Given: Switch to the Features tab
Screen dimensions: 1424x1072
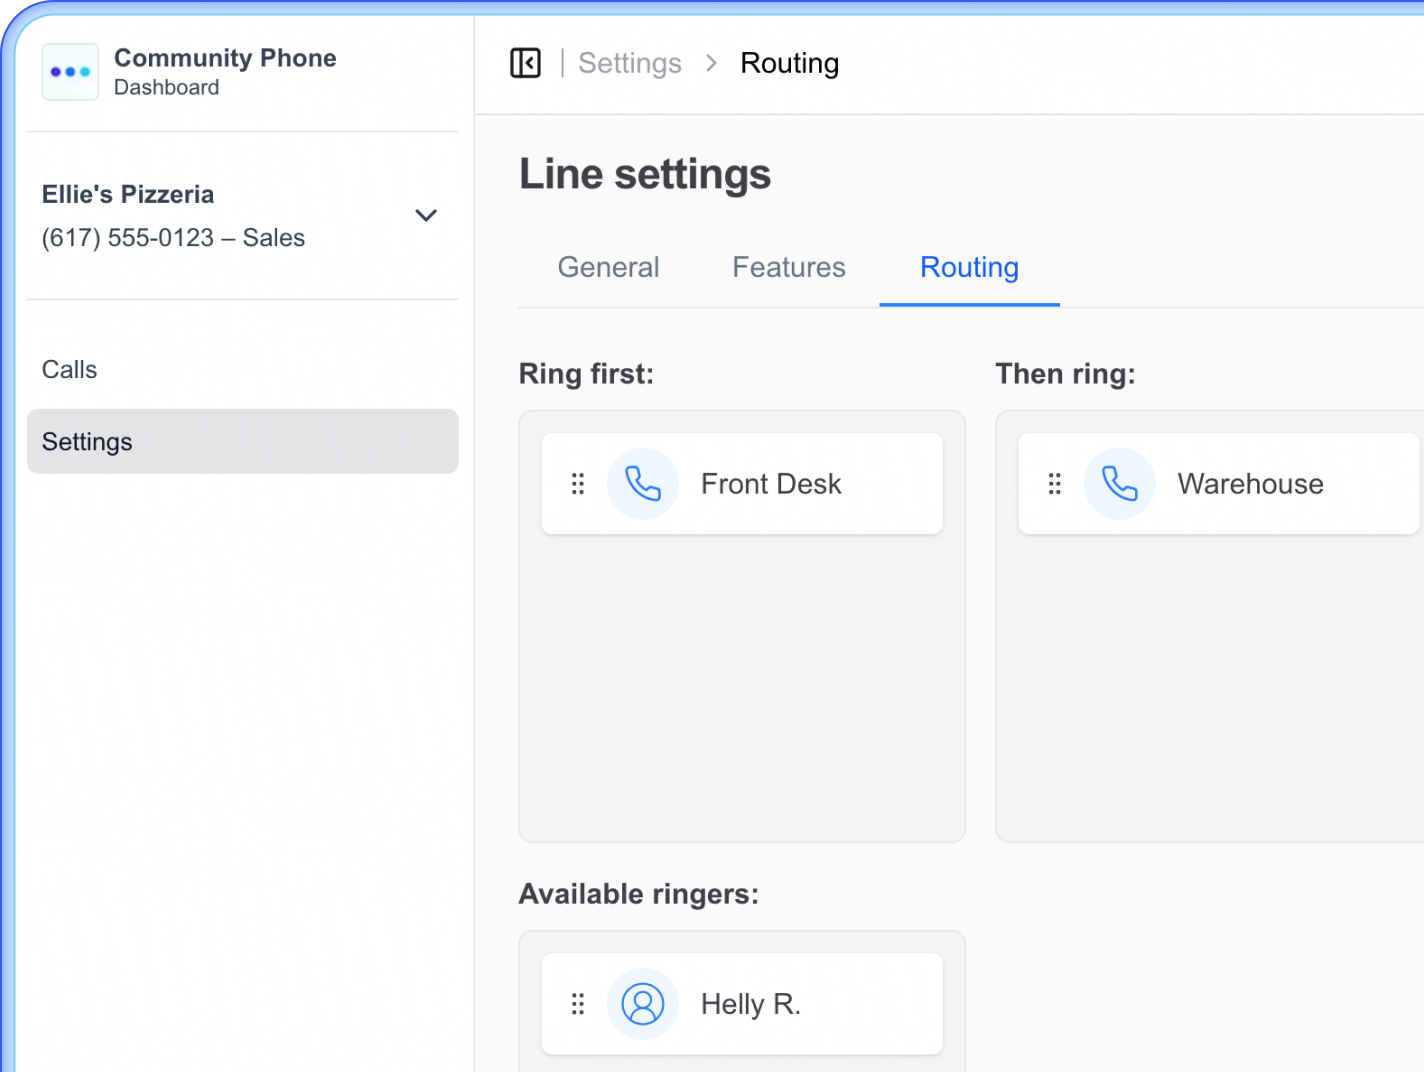Looking at the screenshot, I should click(x=788, y=267).
